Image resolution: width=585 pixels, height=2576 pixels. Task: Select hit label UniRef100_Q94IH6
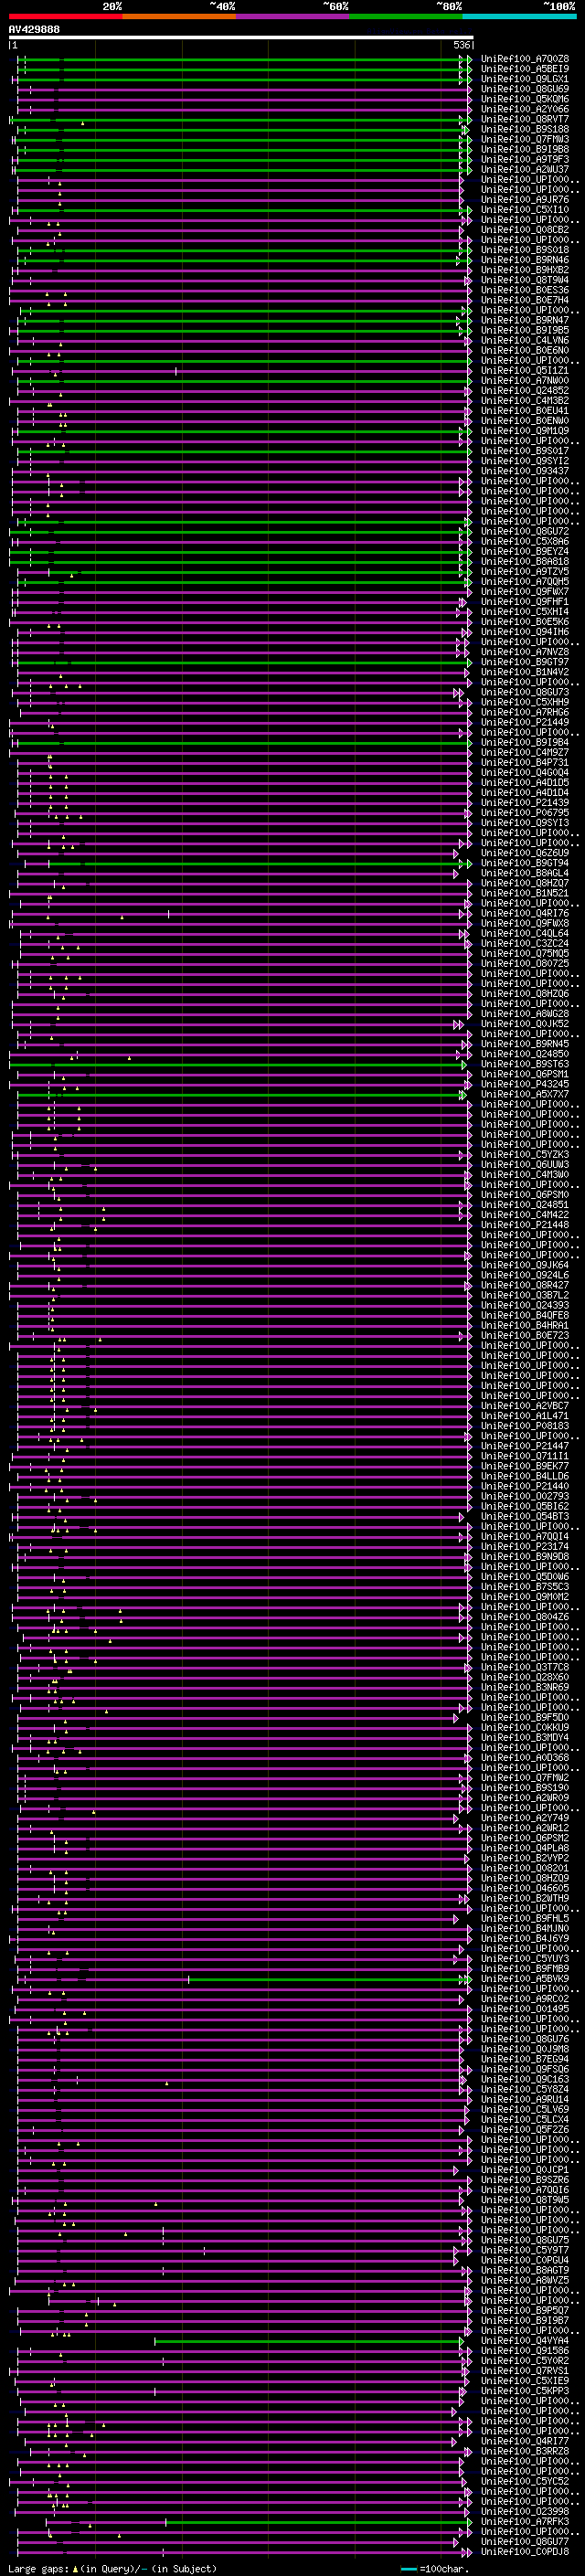(x=525, y=632)
